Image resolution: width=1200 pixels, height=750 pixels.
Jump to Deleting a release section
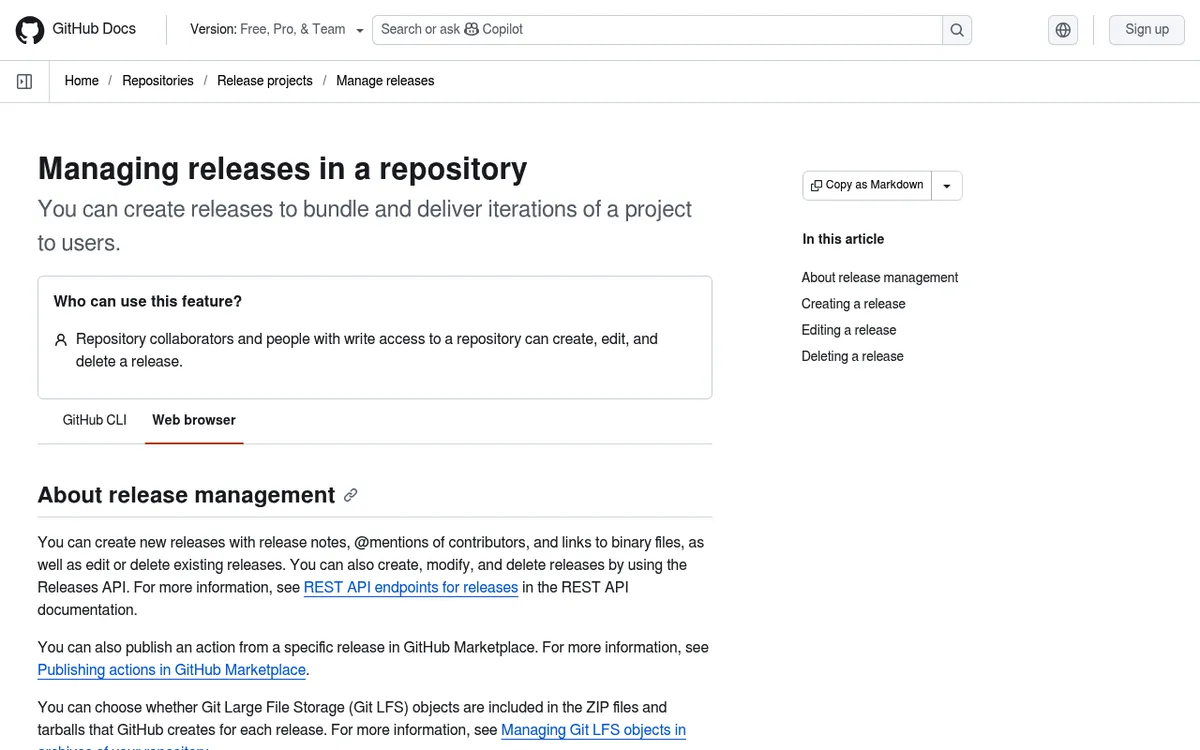point(852,356)
